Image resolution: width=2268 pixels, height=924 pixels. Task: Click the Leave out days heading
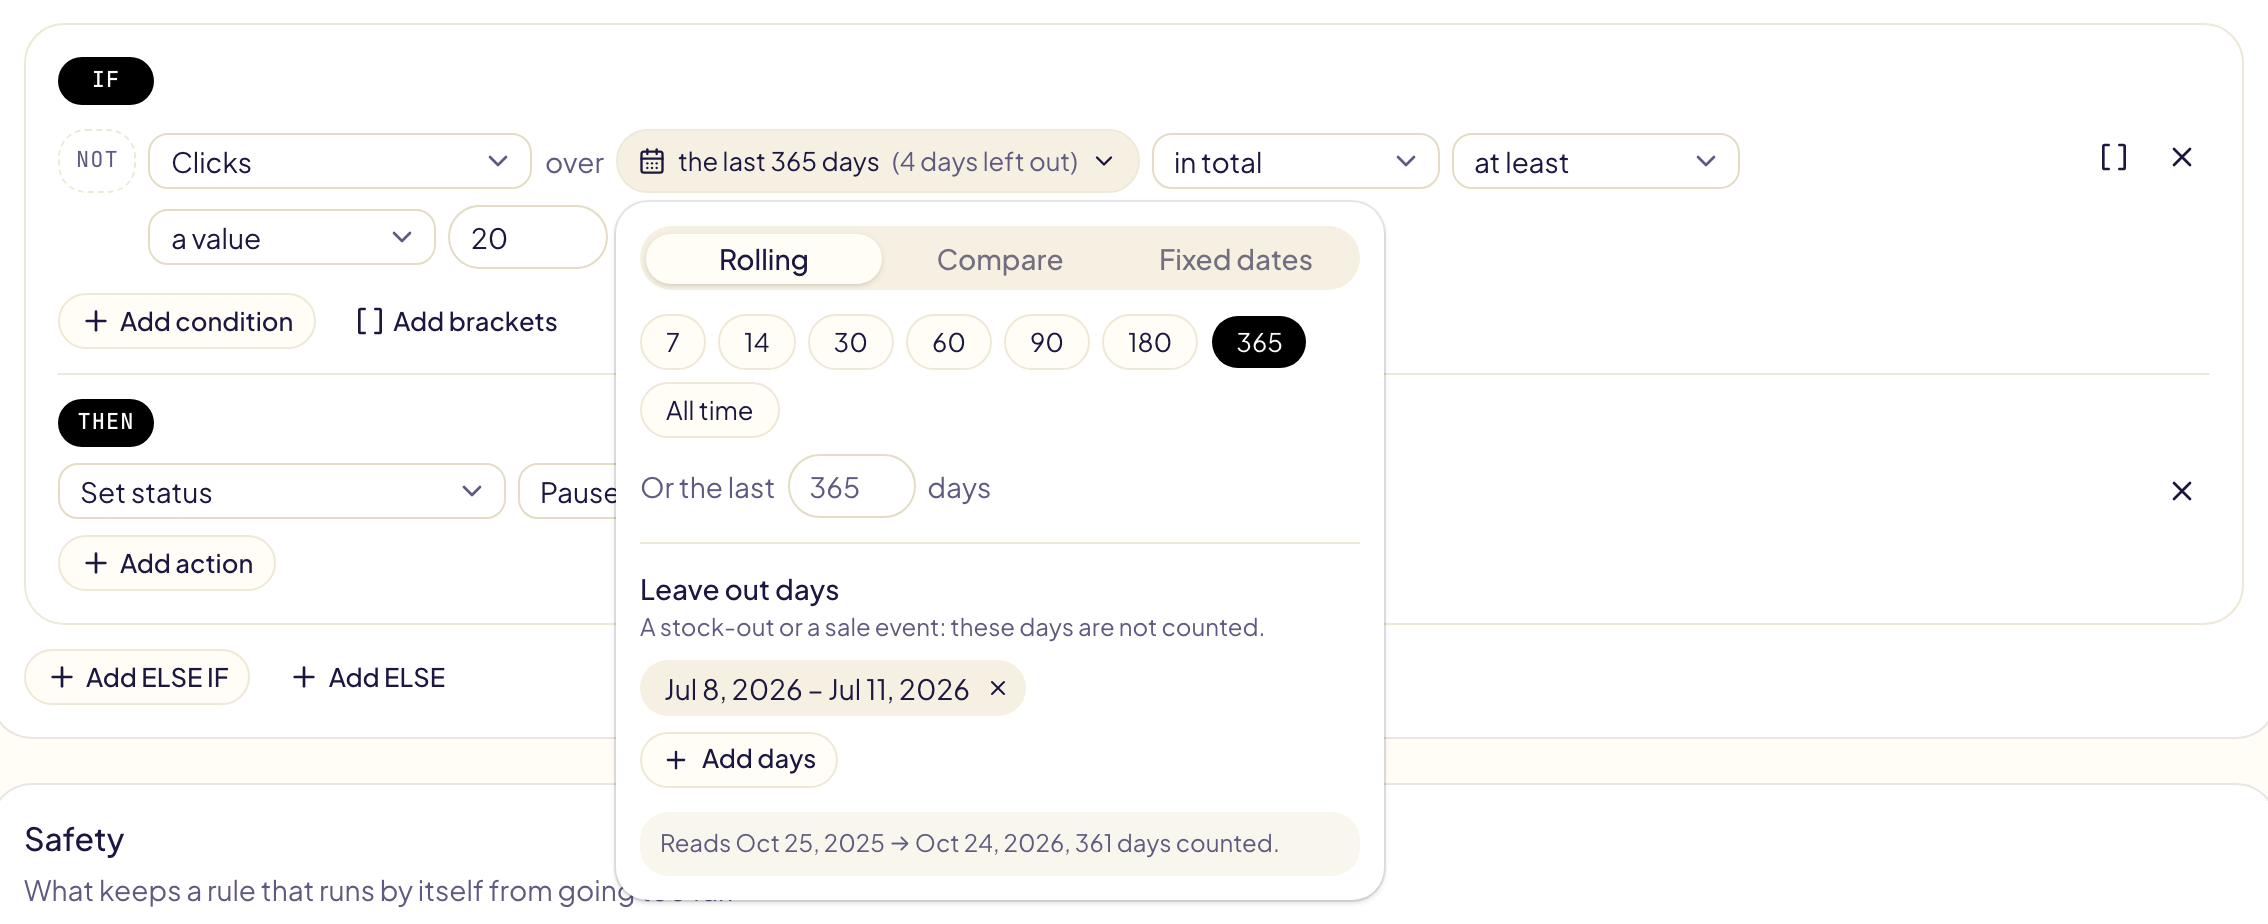pos(740,590)
